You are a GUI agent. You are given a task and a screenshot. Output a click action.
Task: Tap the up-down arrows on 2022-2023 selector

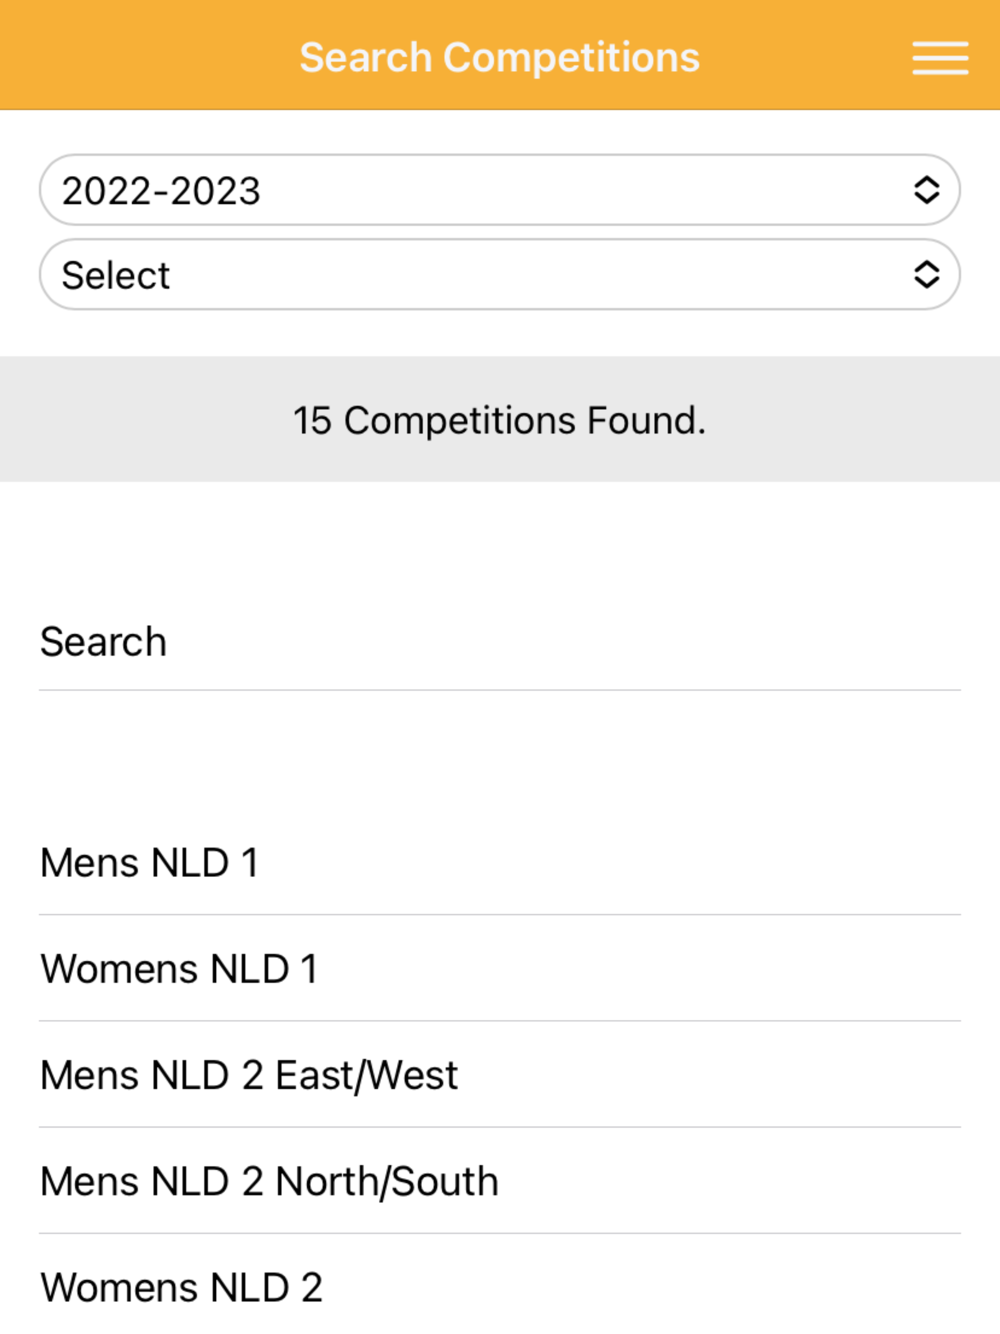point(927,190)
